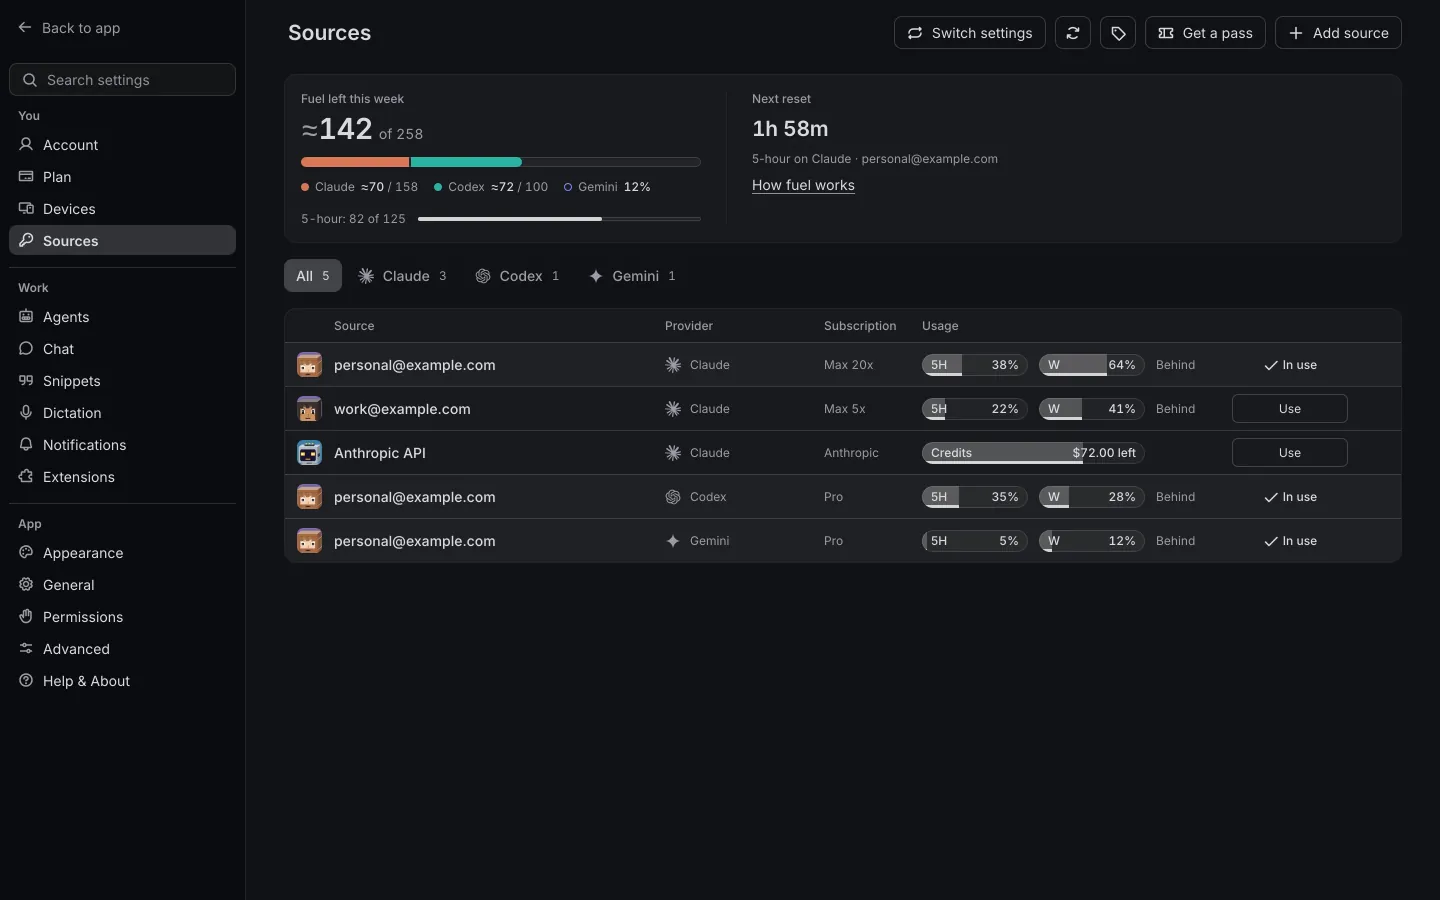Click the Switch settings button
Viewport: 1440px width, 900px height.
[x=970, y=33]
